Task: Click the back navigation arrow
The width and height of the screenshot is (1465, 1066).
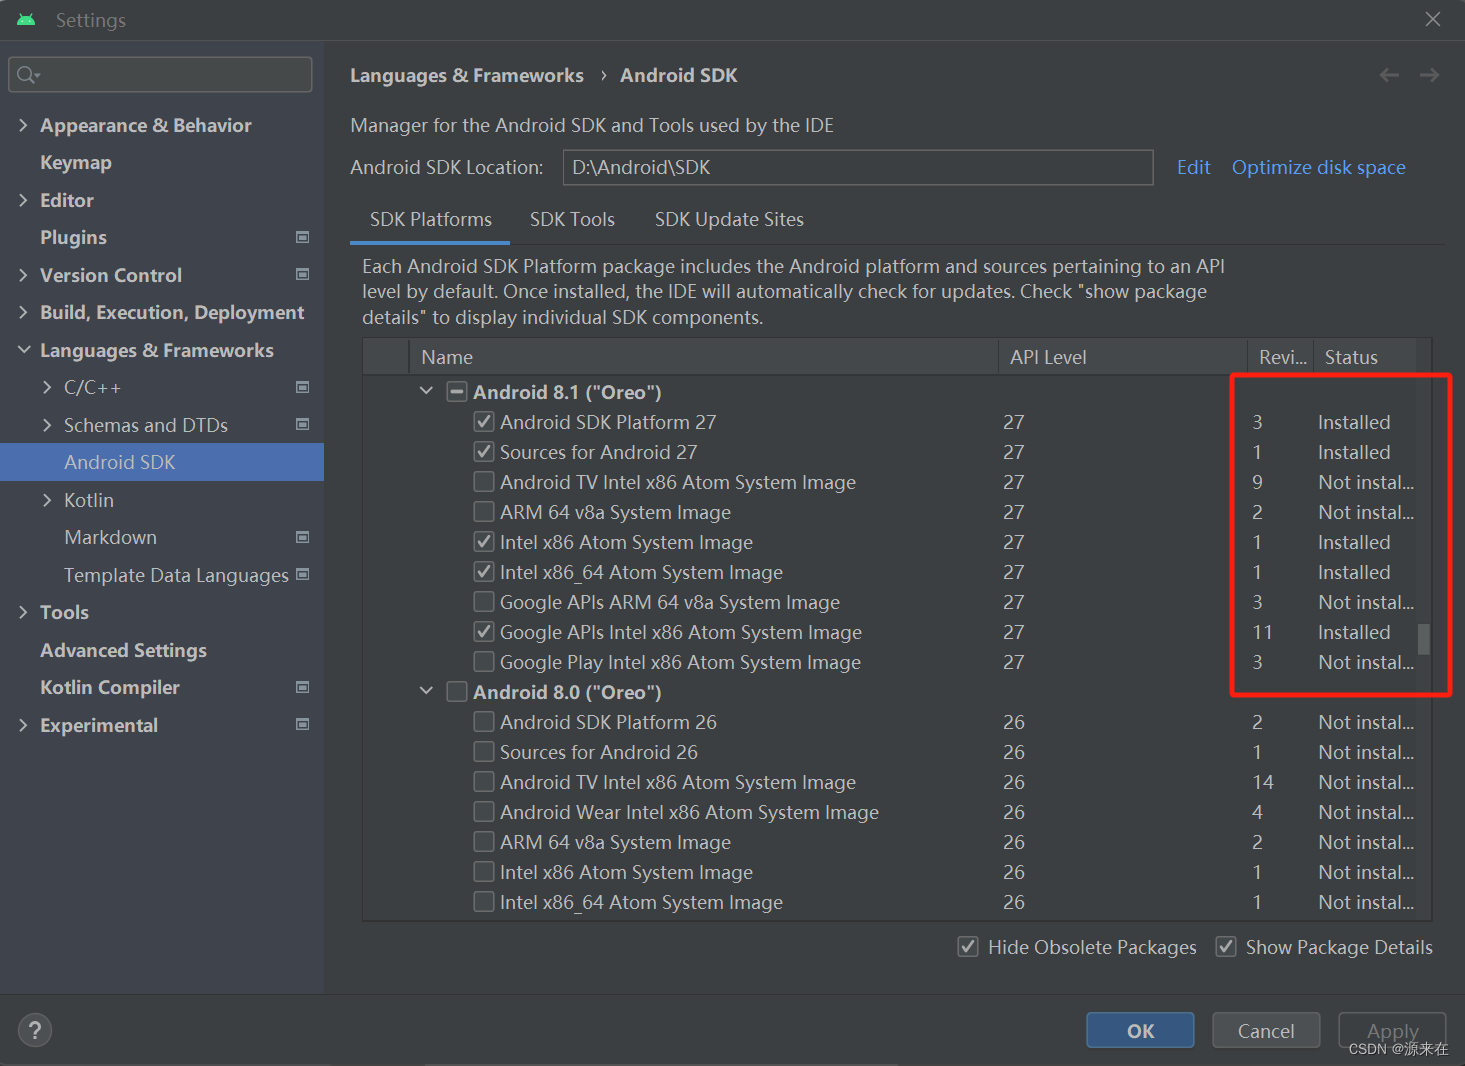Action: point(1389,75)
